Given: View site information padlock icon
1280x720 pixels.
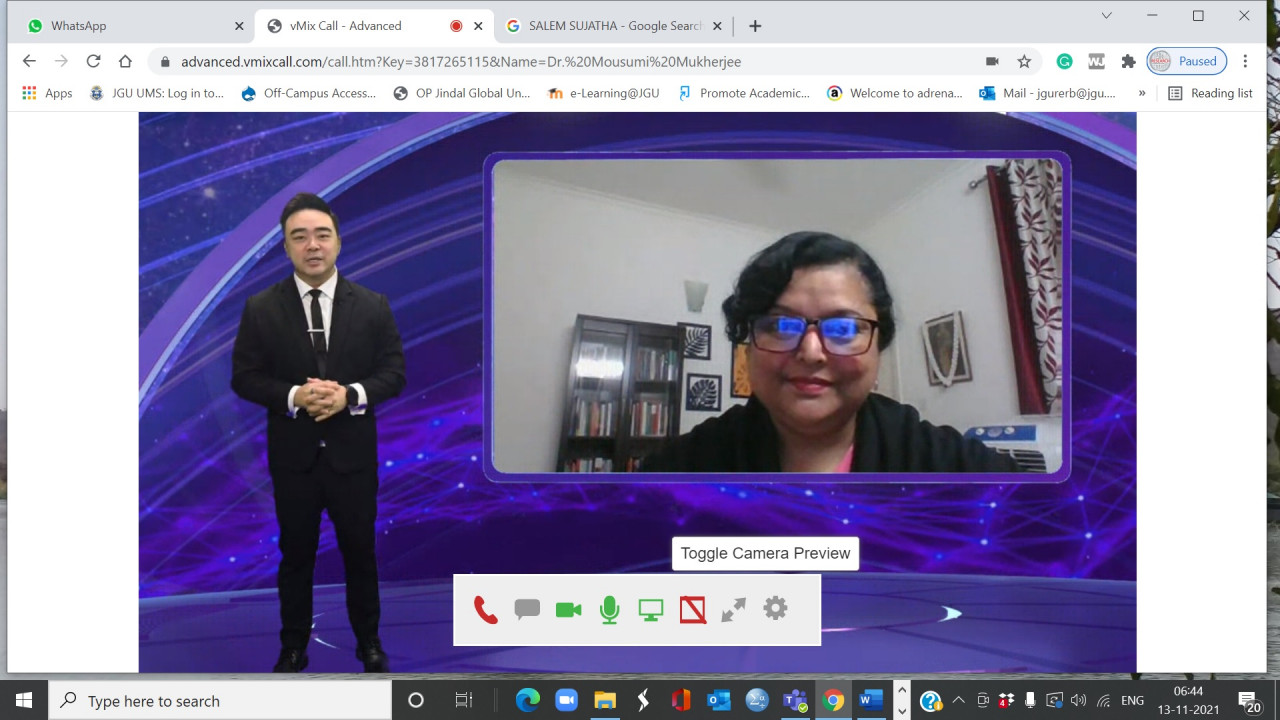Looking at the screenshot, I should [x=165, y=61].
